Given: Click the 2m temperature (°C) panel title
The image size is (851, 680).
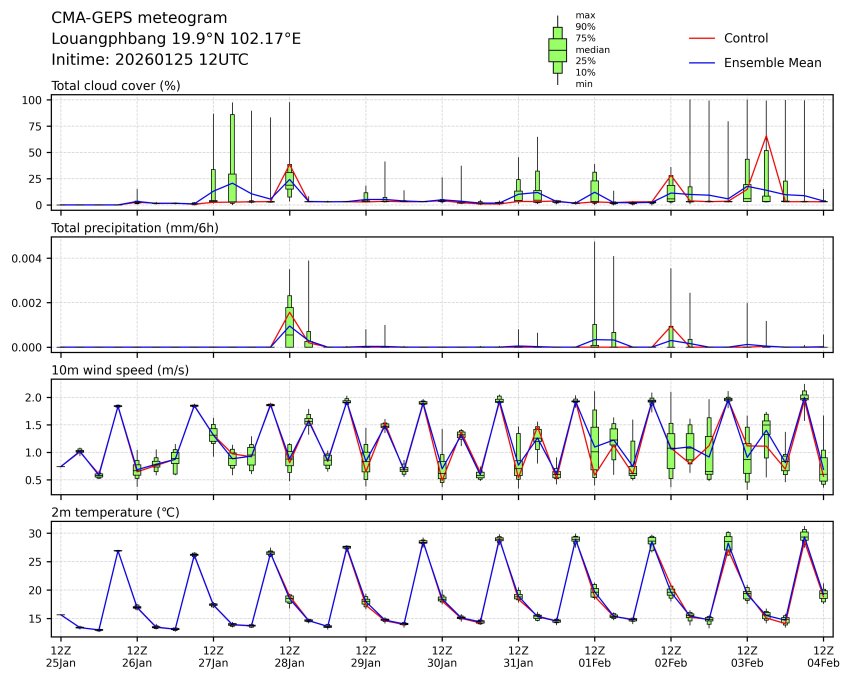Looking at the screenshot, I should pyautogui.click(x=118, y=513).
